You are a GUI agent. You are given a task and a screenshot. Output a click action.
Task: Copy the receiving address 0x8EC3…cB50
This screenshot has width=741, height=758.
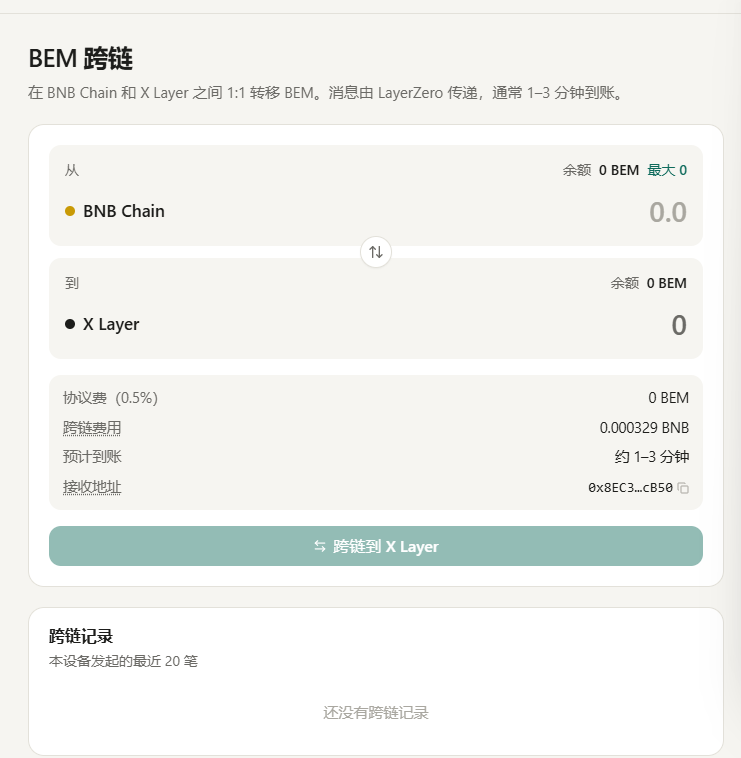click(x=683, y=488)
